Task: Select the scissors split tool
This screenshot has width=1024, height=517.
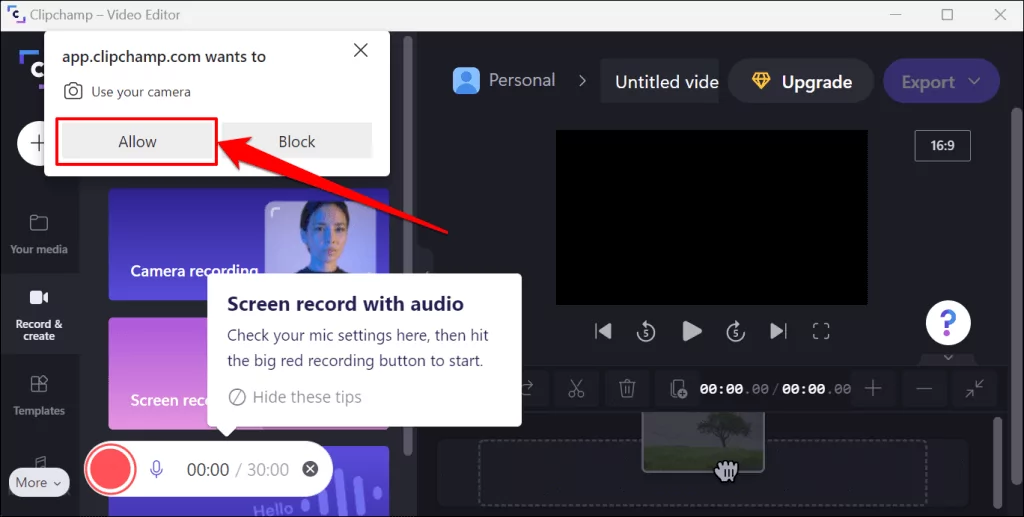Action: click(x=575, y=389)
